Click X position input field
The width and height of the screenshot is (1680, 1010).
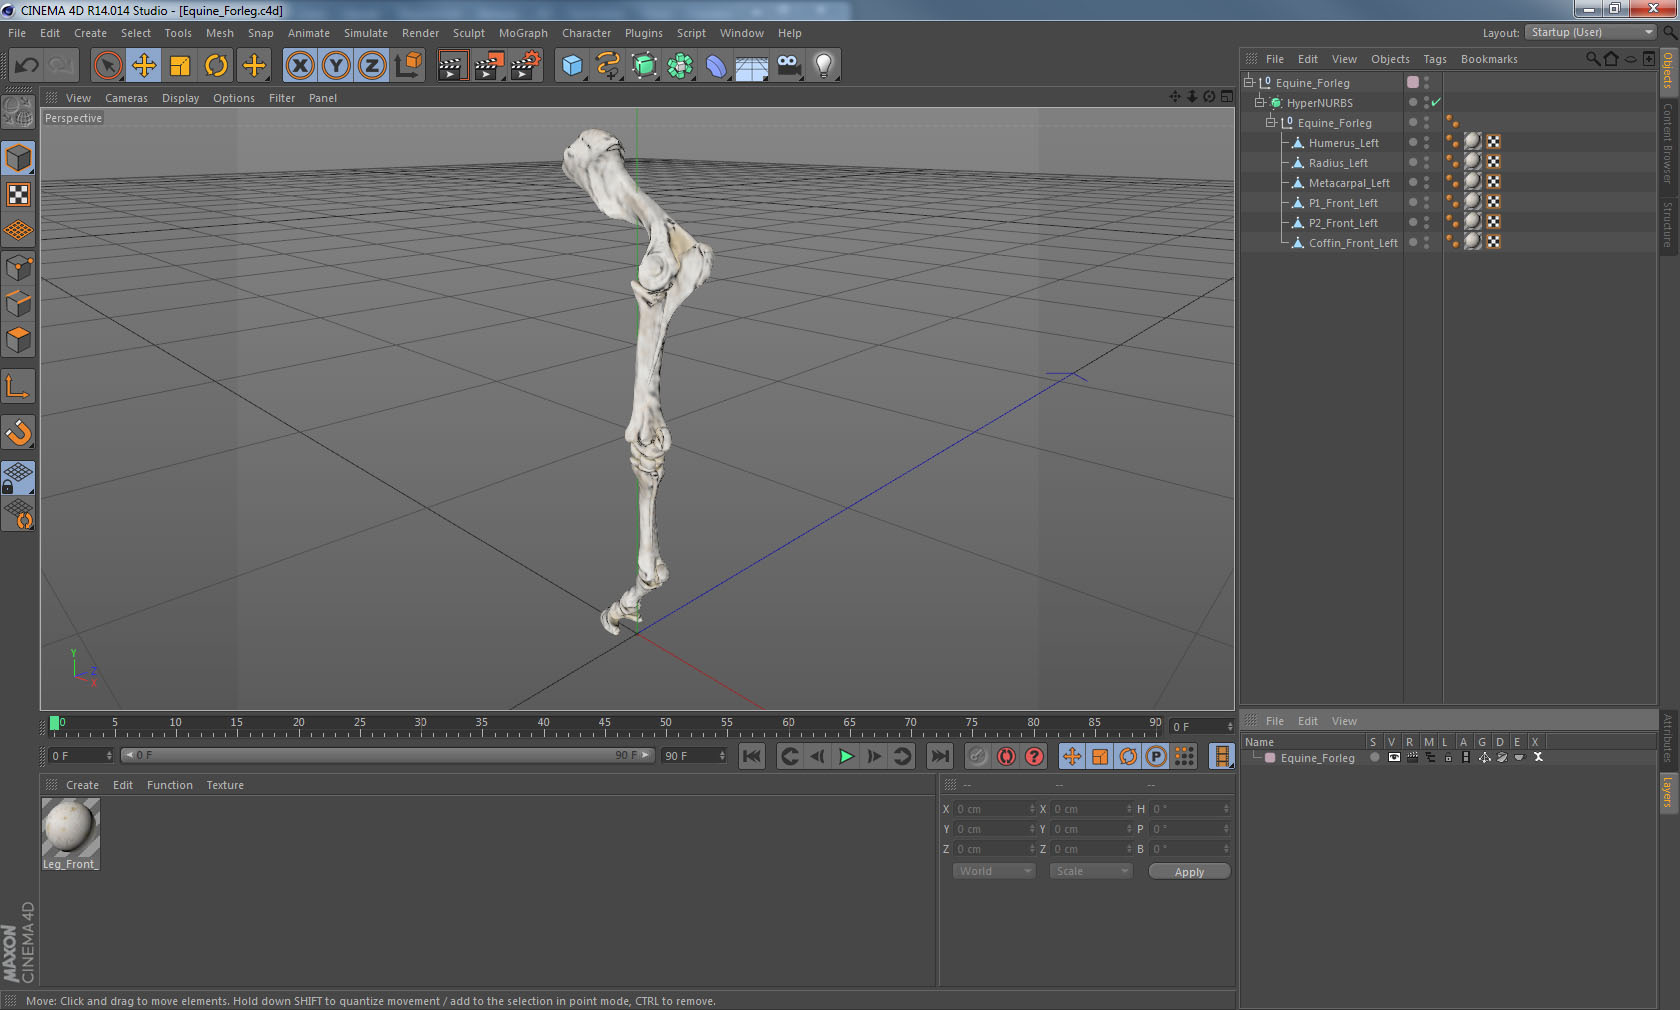click(995, 809)
